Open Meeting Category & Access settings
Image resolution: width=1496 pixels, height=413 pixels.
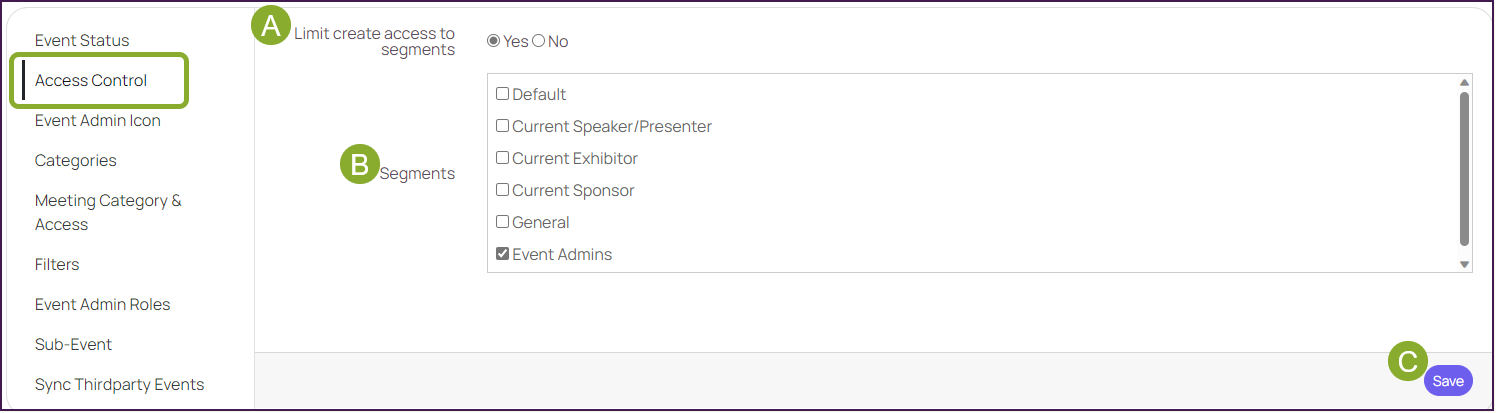108,213
